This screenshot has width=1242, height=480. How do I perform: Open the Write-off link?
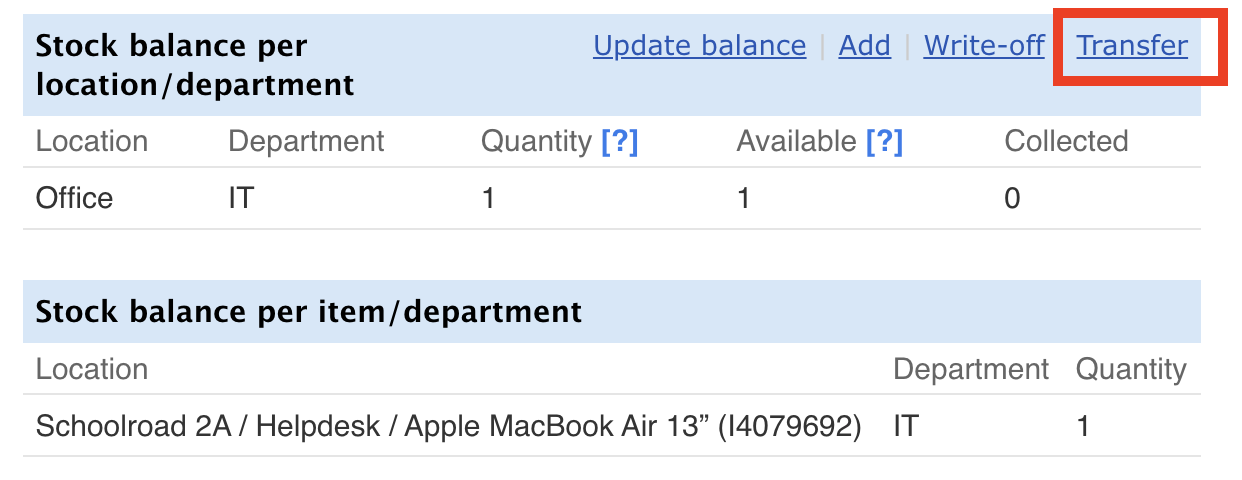click(x=984, y=46)
